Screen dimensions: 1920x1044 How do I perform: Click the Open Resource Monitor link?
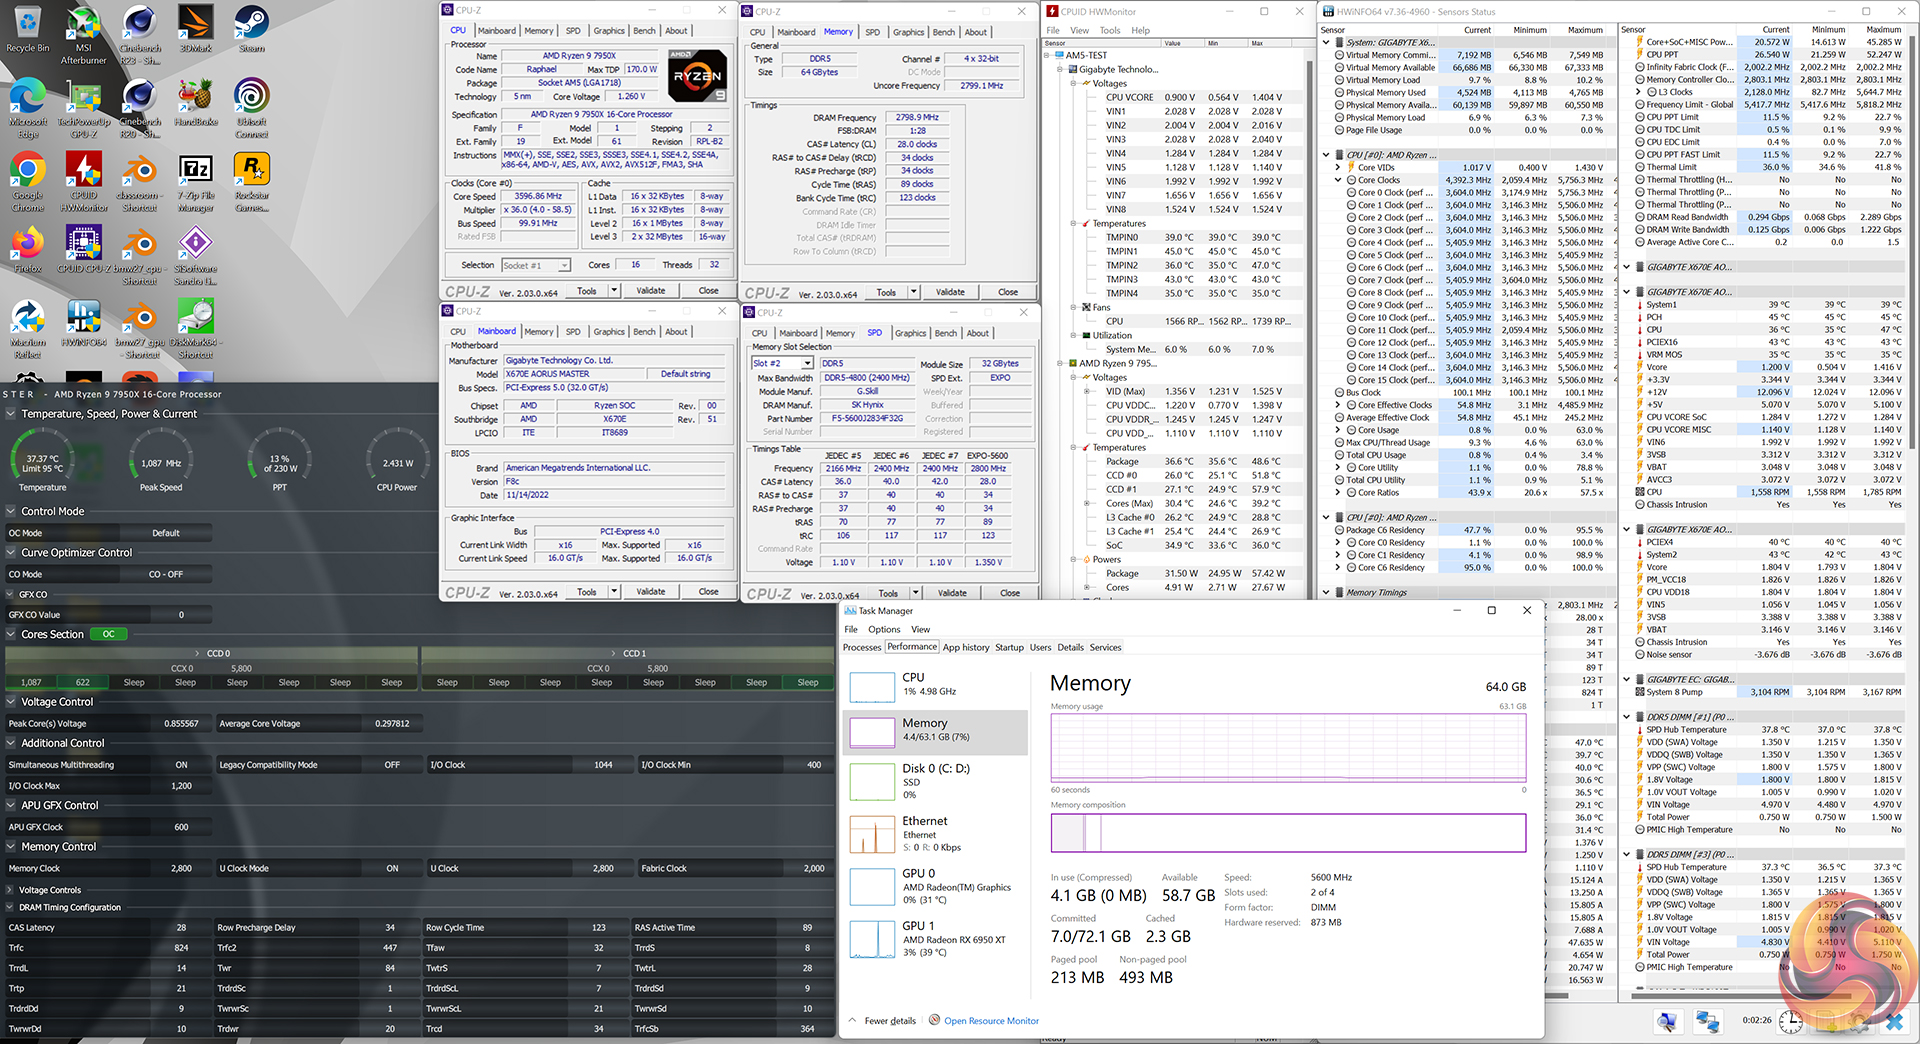pyautogui.click(x=990, y=1021)
